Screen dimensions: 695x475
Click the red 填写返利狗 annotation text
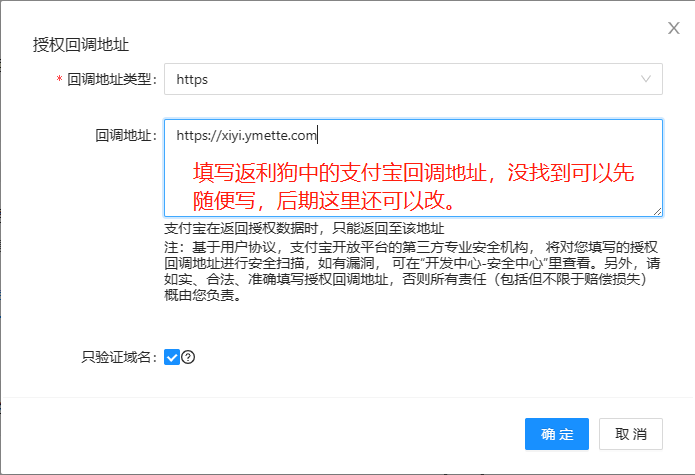click(x=413, y=186)
